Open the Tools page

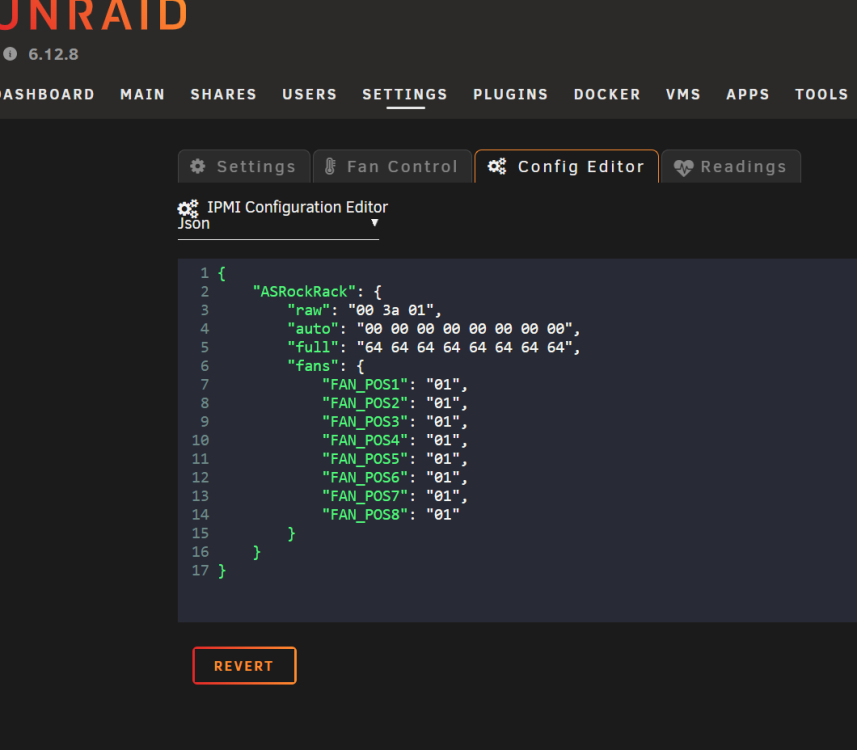coord(821,95)
